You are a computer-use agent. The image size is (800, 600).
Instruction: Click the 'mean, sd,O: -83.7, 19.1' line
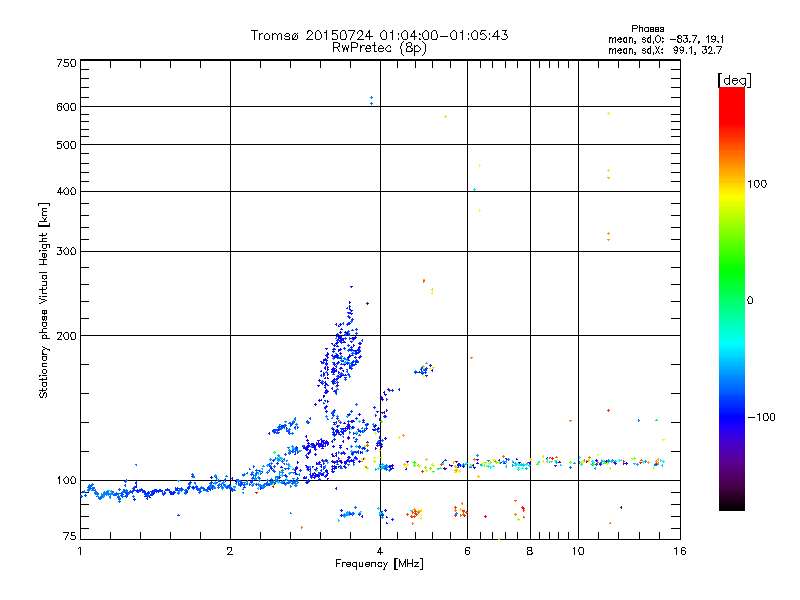click(x=666, y=39)
